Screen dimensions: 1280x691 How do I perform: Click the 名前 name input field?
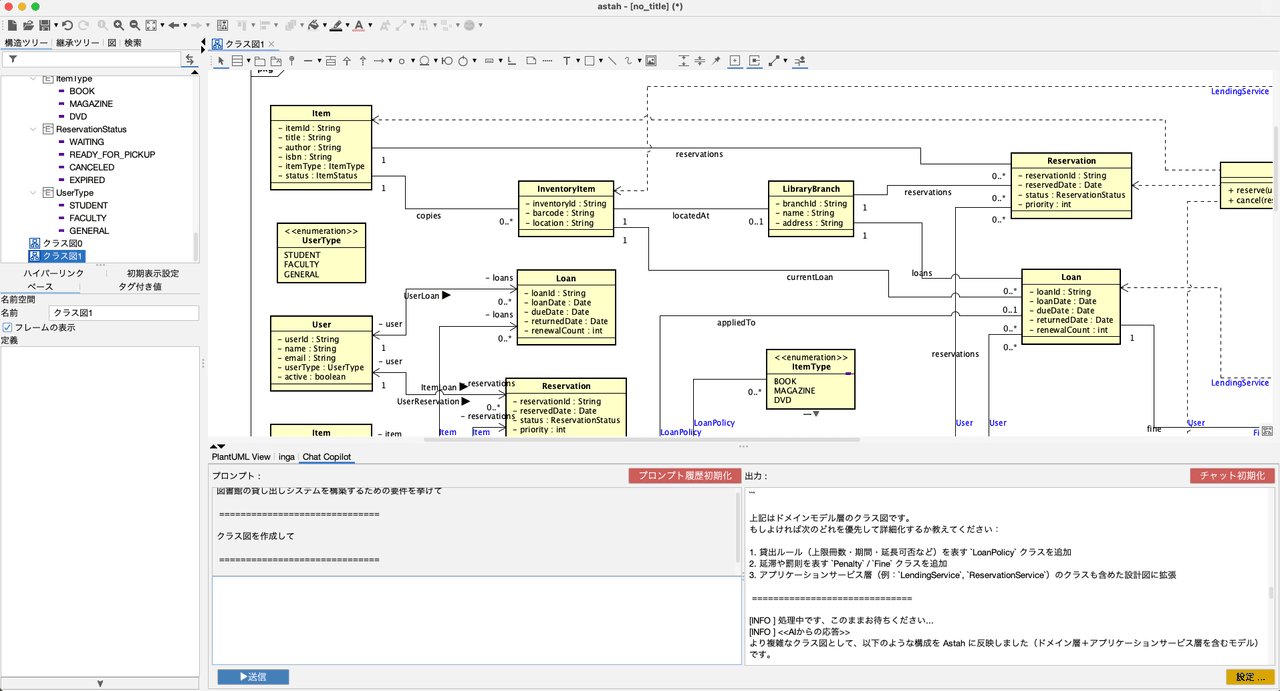[x=124, y=313]
